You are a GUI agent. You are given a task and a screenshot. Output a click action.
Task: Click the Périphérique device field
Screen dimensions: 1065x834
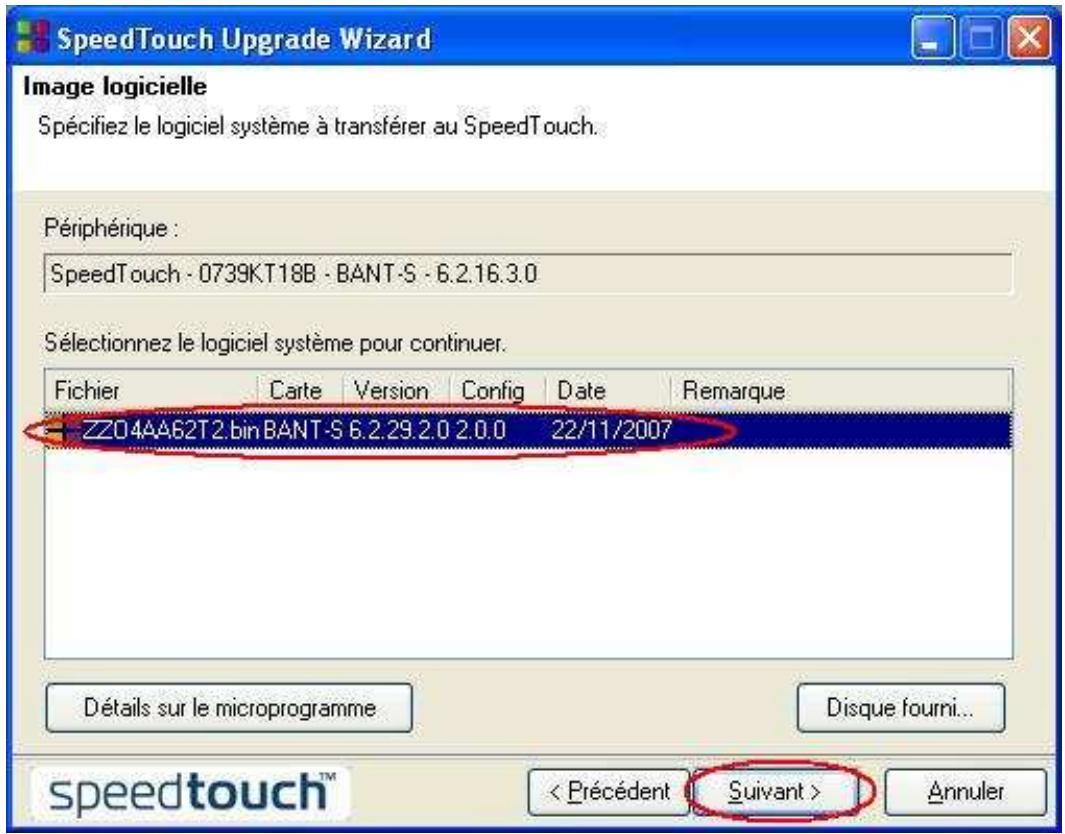click(528, 274)
